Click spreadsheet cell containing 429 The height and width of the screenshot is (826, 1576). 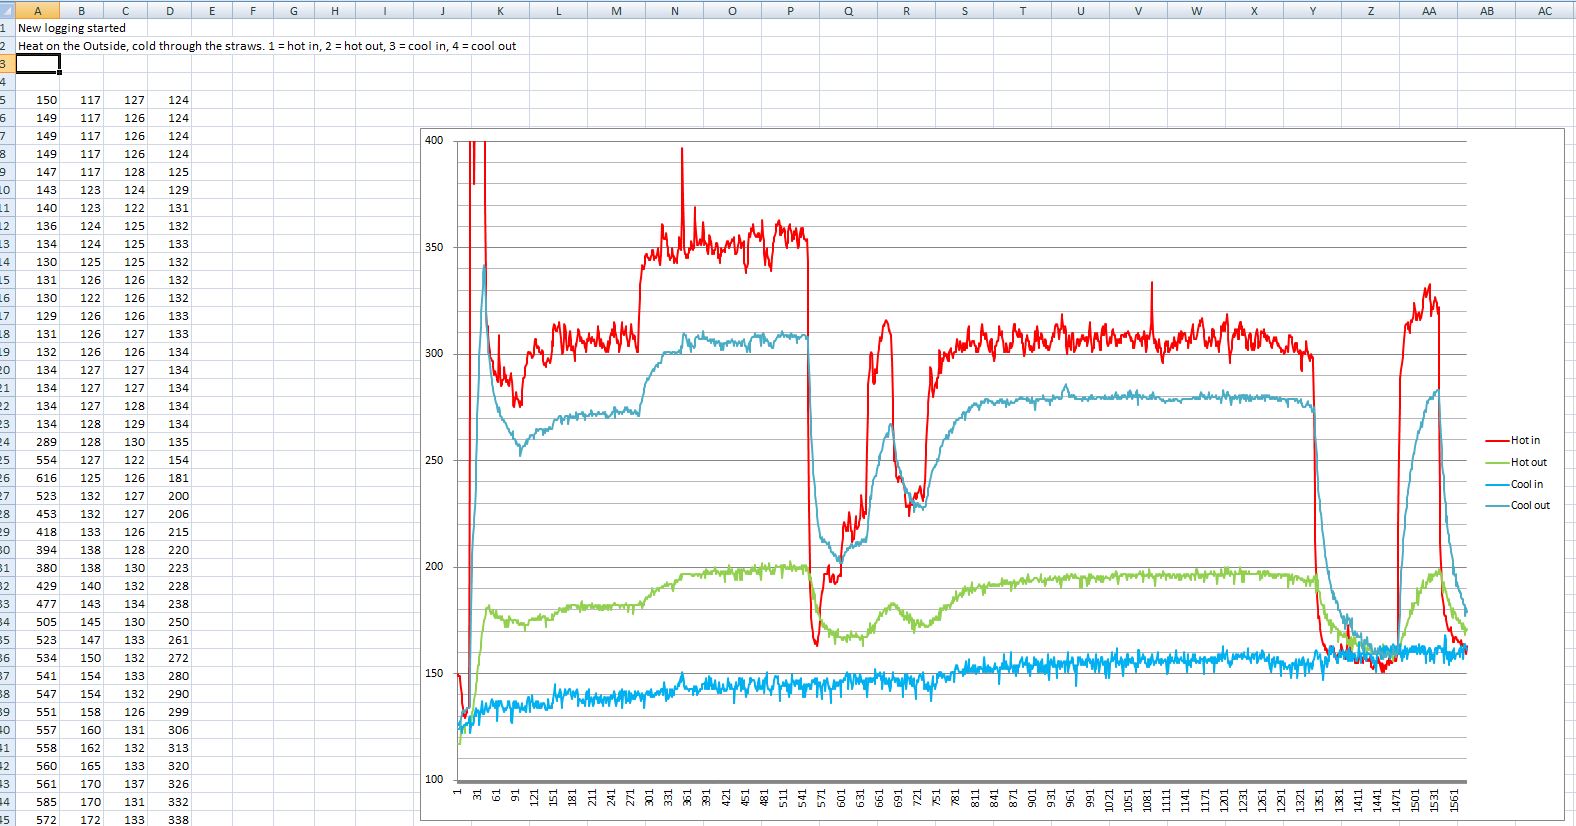[38, 586]
